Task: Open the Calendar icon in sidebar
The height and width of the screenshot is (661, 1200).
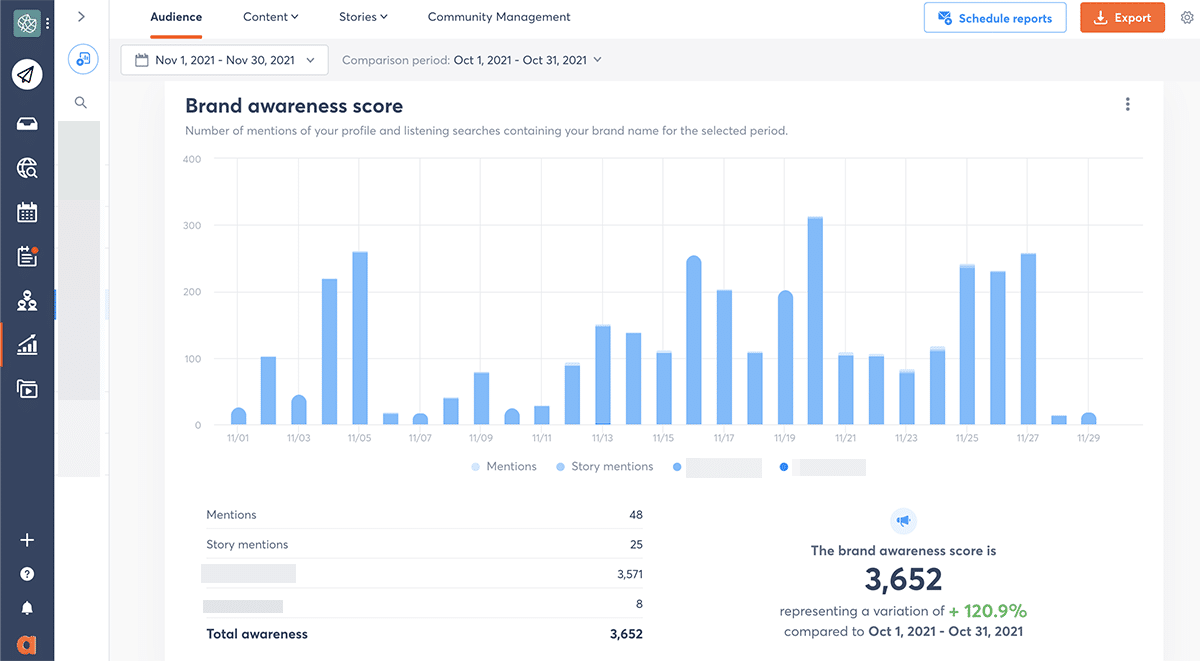Action: click(27, 212)
